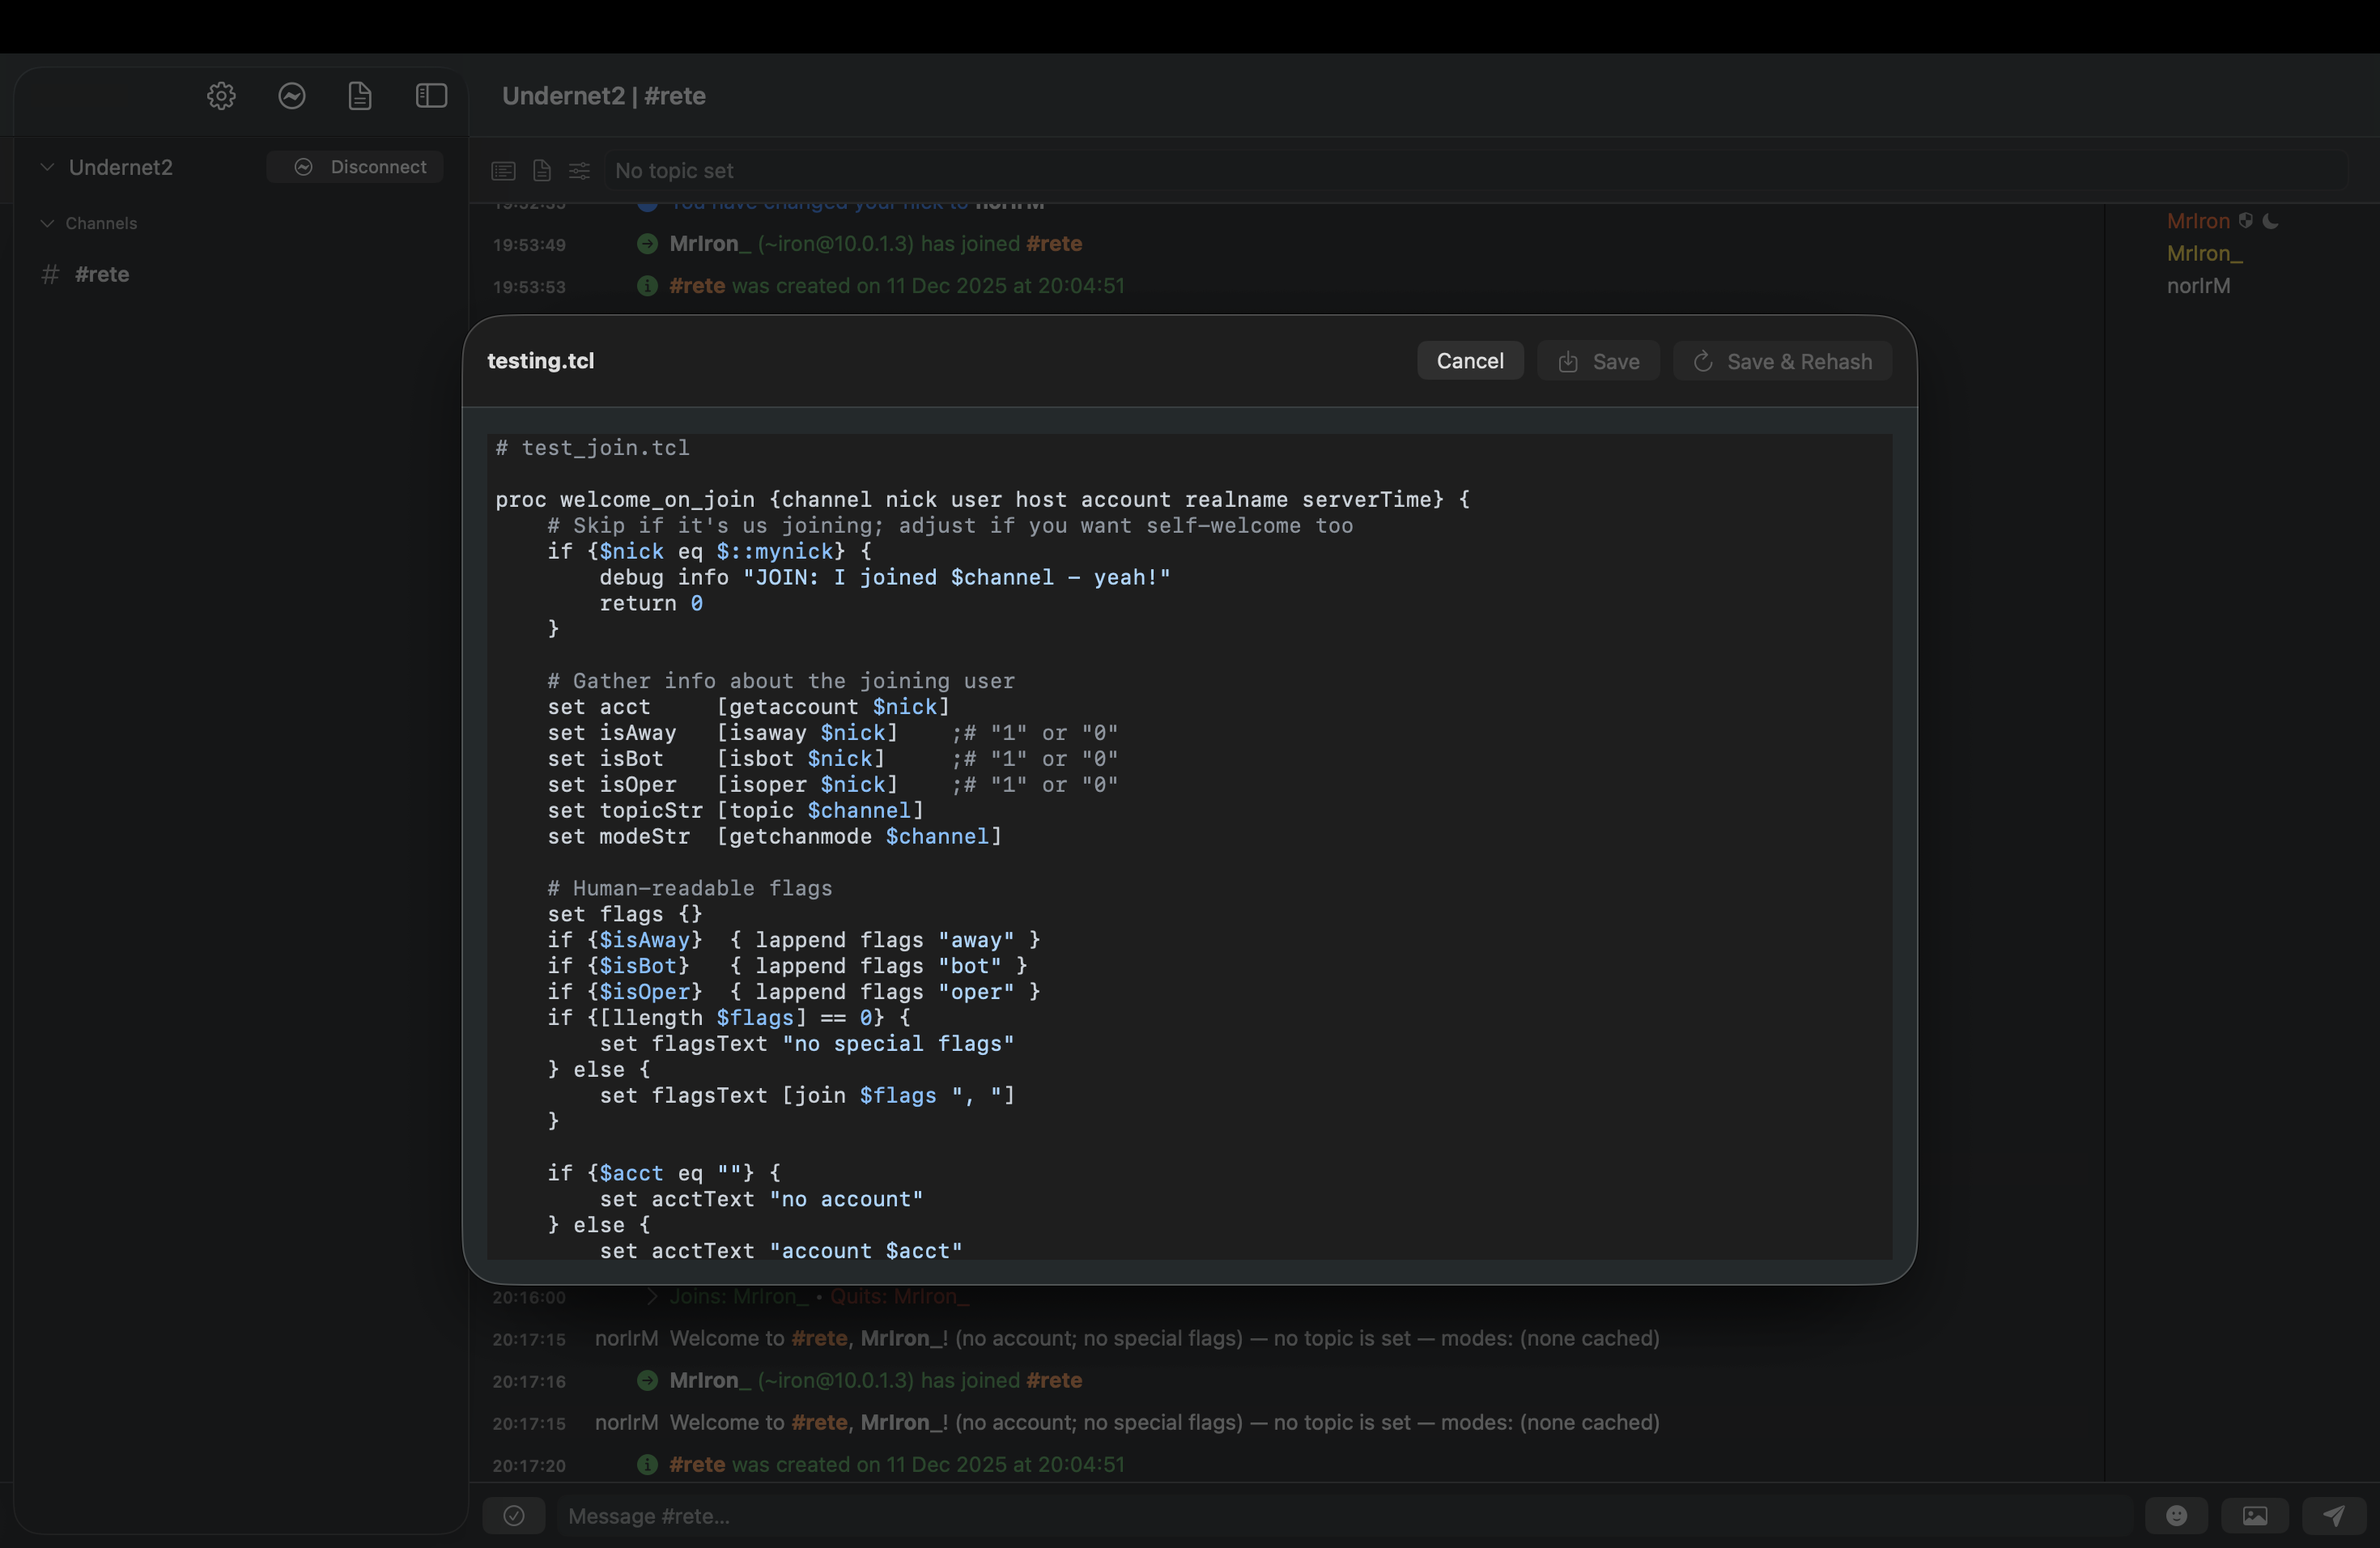Image resolution: width=2380 pixels, height=1548 pixels.
Task: Expand the #rete channel entry
Action: click(102, 275)
